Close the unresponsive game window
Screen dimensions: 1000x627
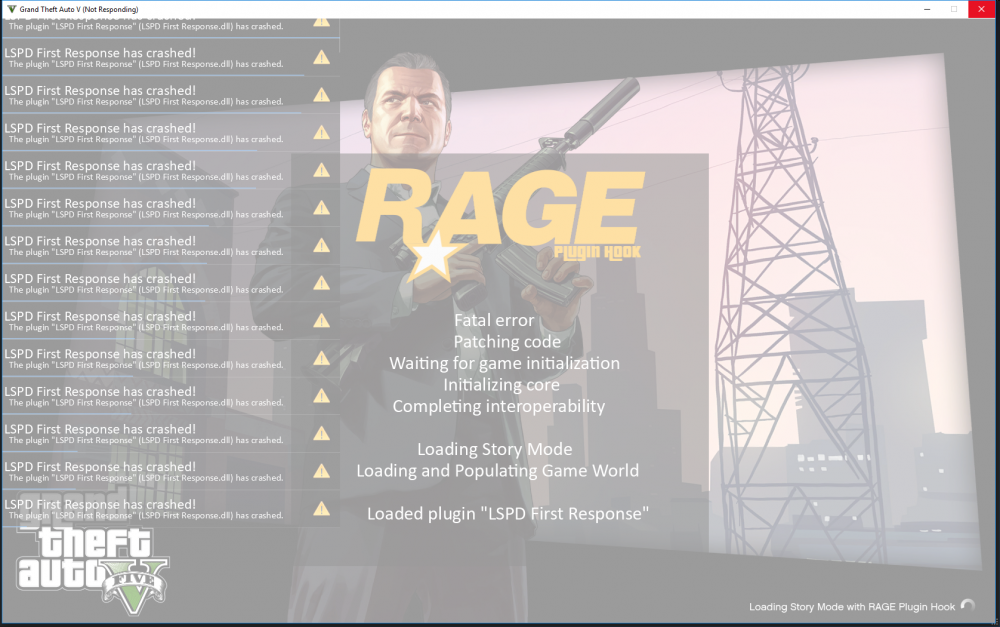(x=981, y=9)
